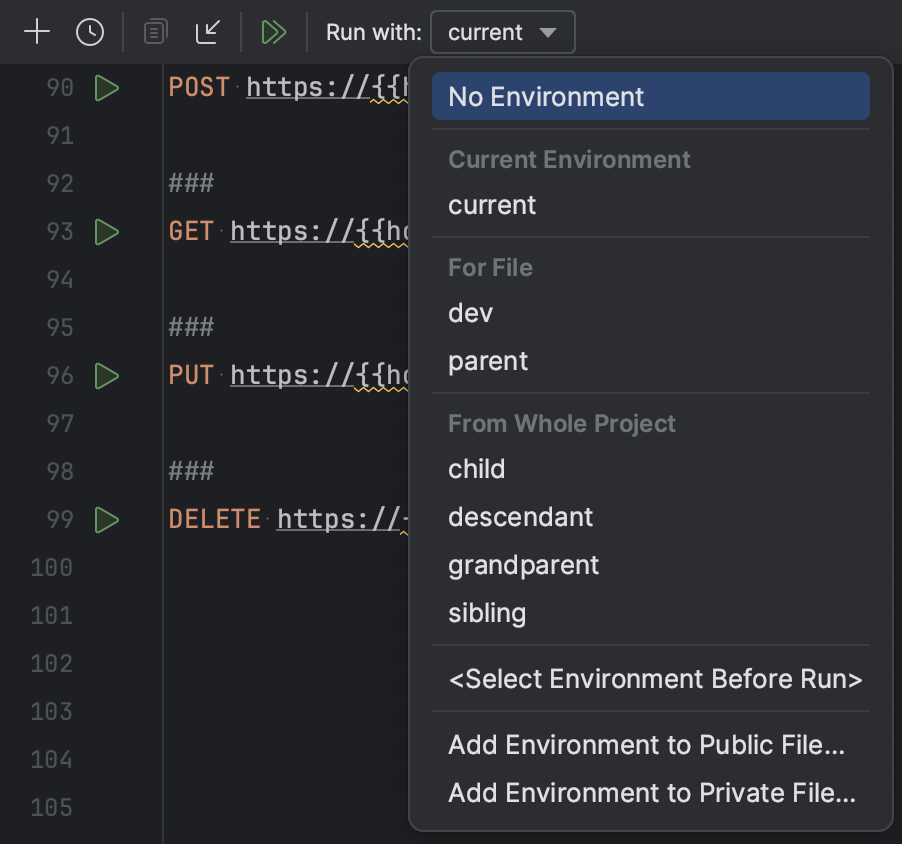
Task: Select the 'child' project environment
Action: (476, 469)
